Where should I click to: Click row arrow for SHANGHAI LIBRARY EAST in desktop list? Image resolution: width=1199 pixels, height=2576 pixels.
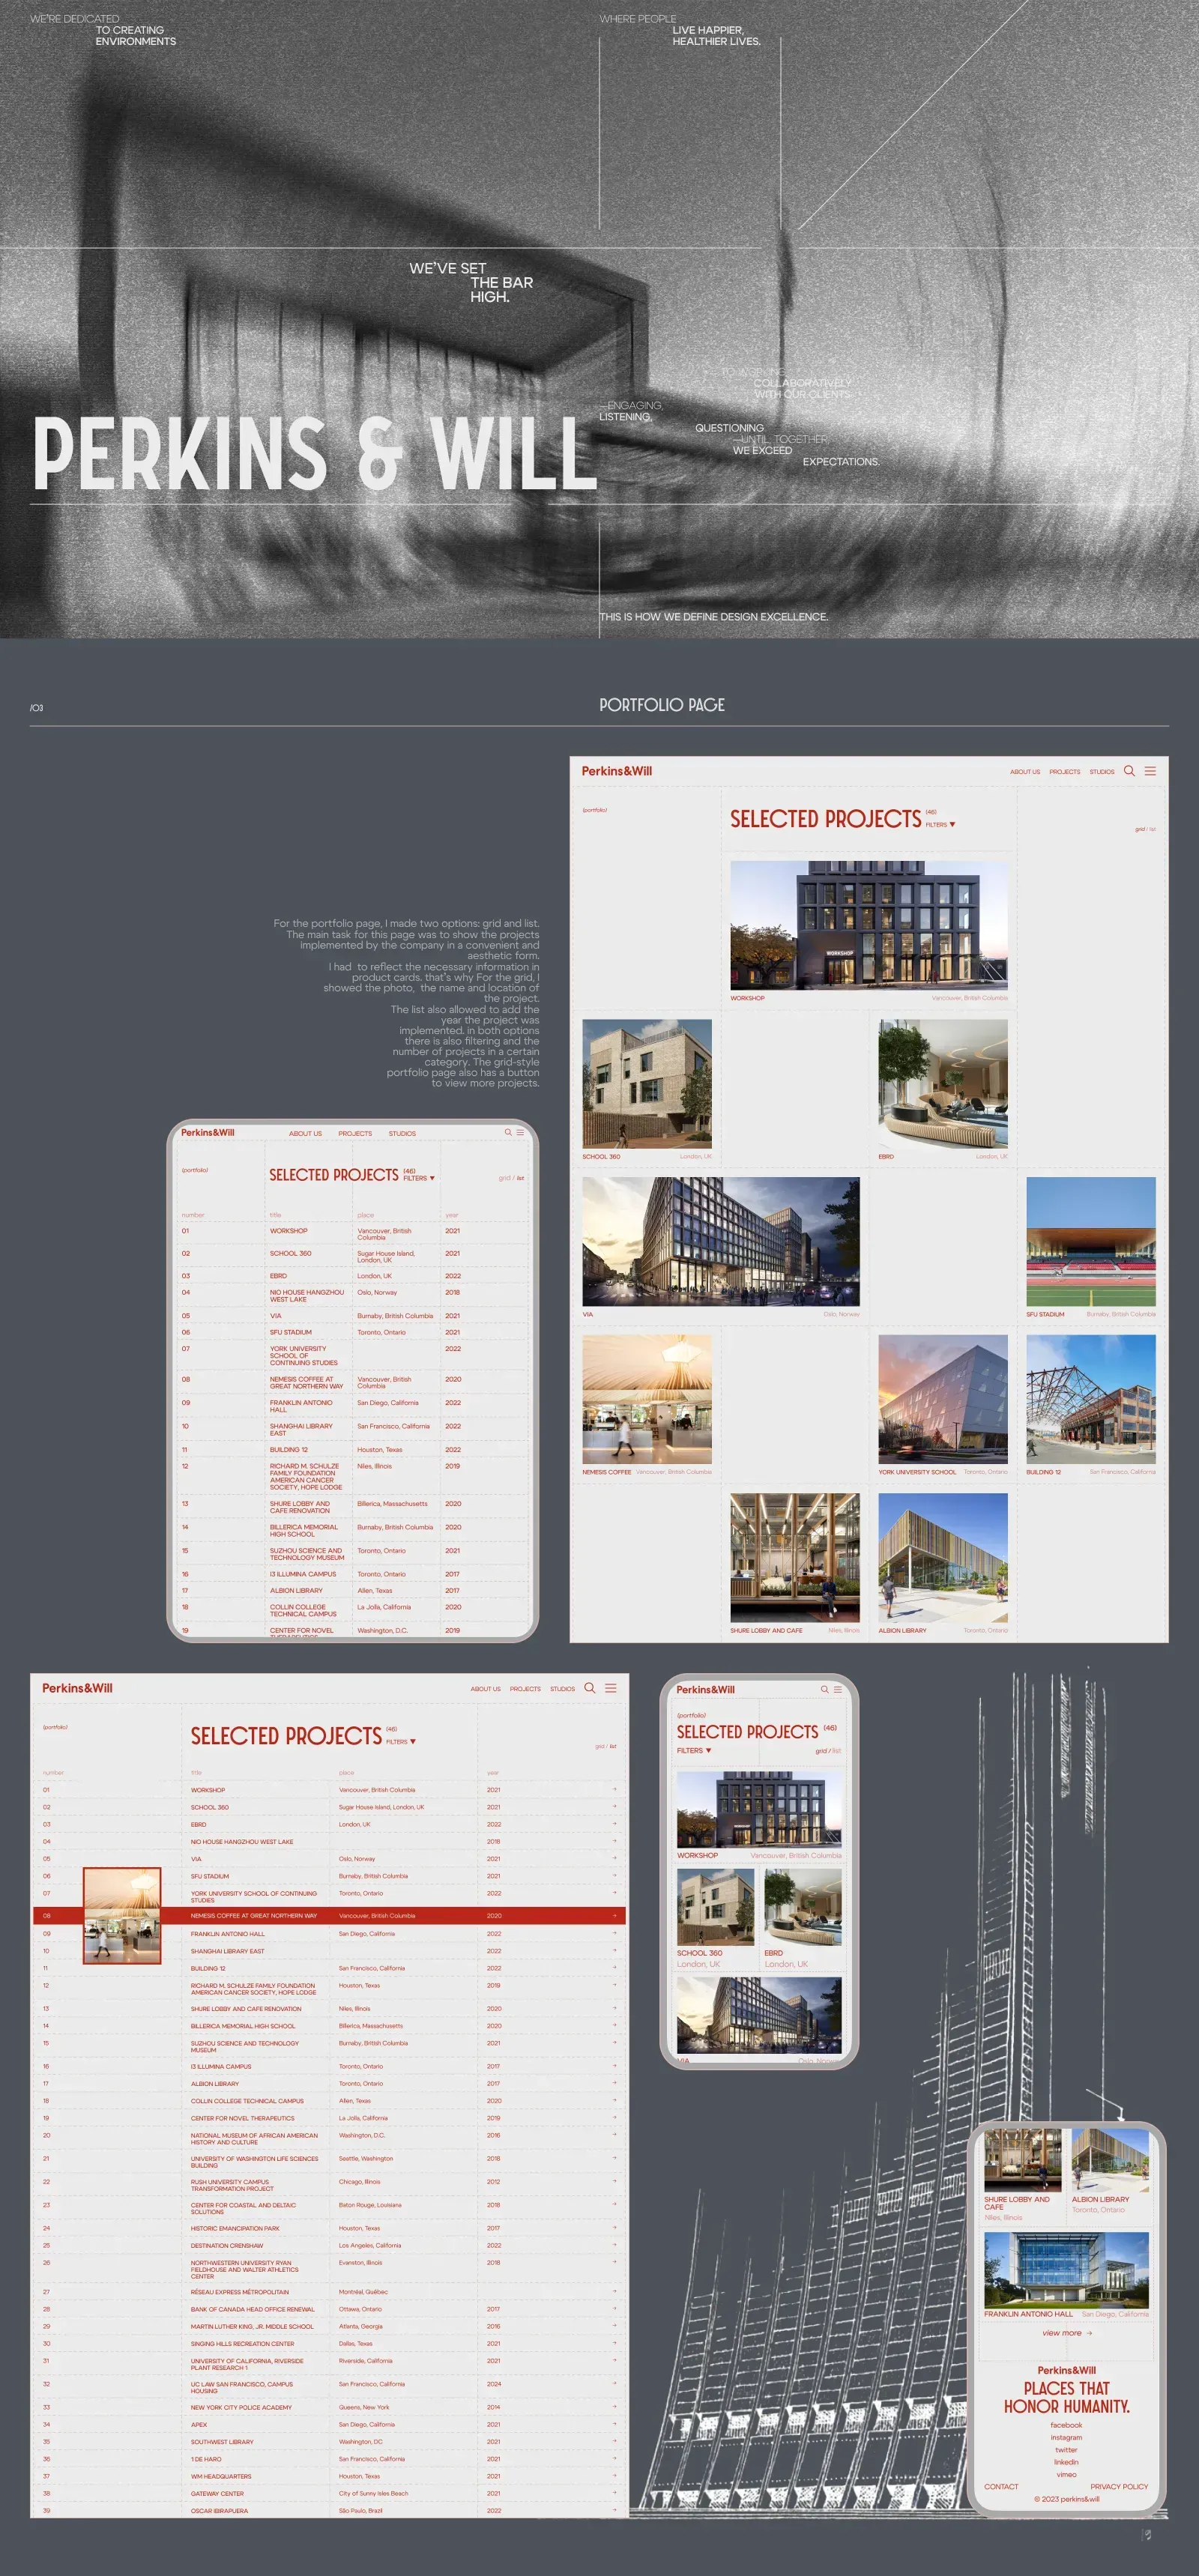(614, 1951)
